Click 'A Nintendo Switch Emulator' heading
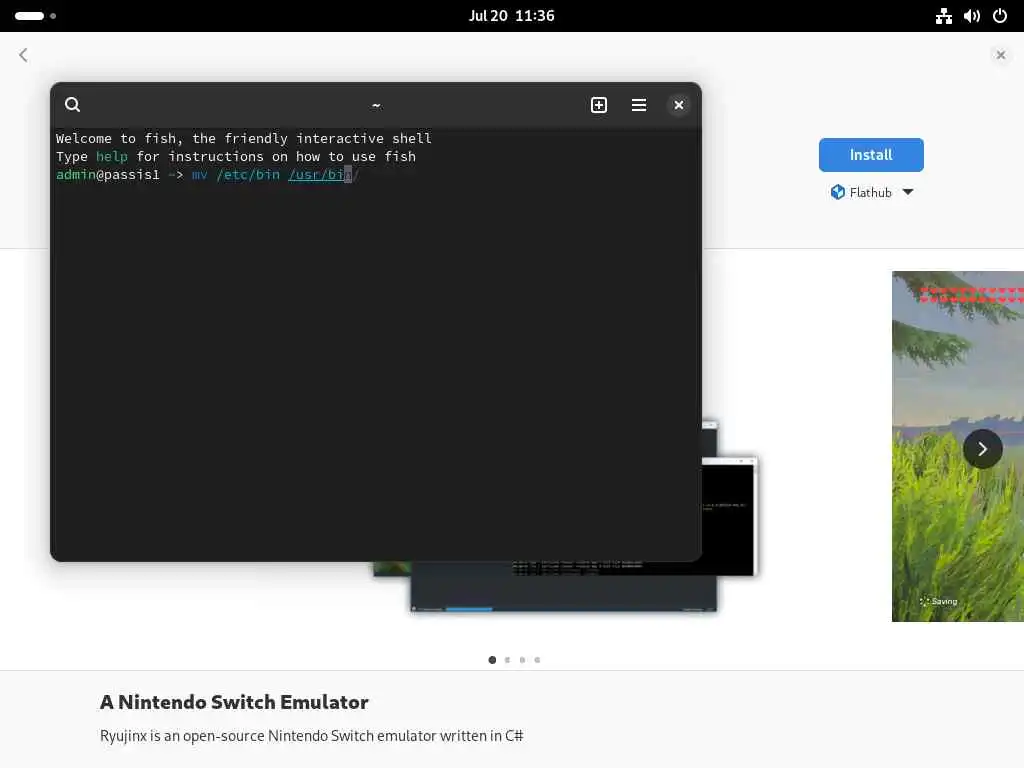The image size is (1024, 768). point(234,702)
